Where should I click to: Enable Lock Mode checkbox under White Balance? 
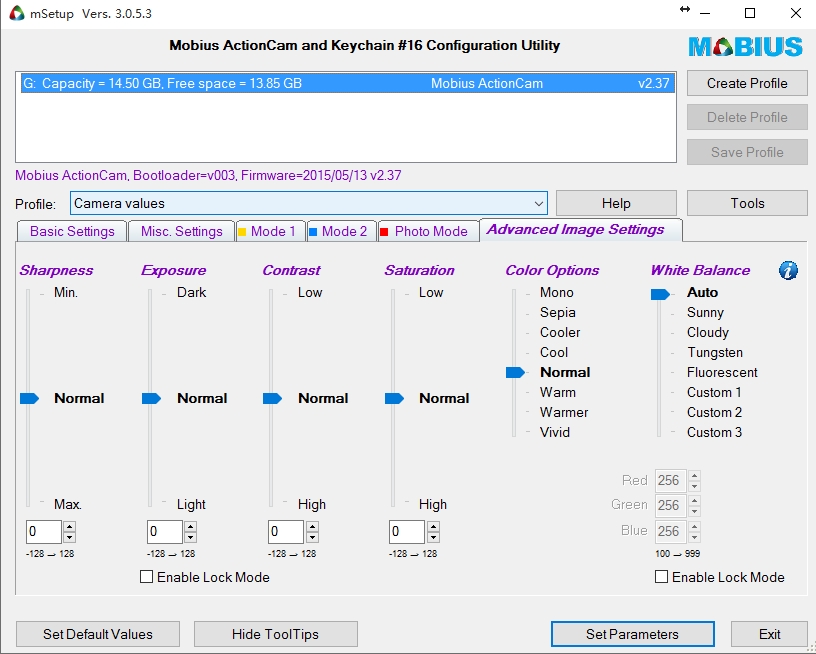pyautogui.click(x=661, y=577)
